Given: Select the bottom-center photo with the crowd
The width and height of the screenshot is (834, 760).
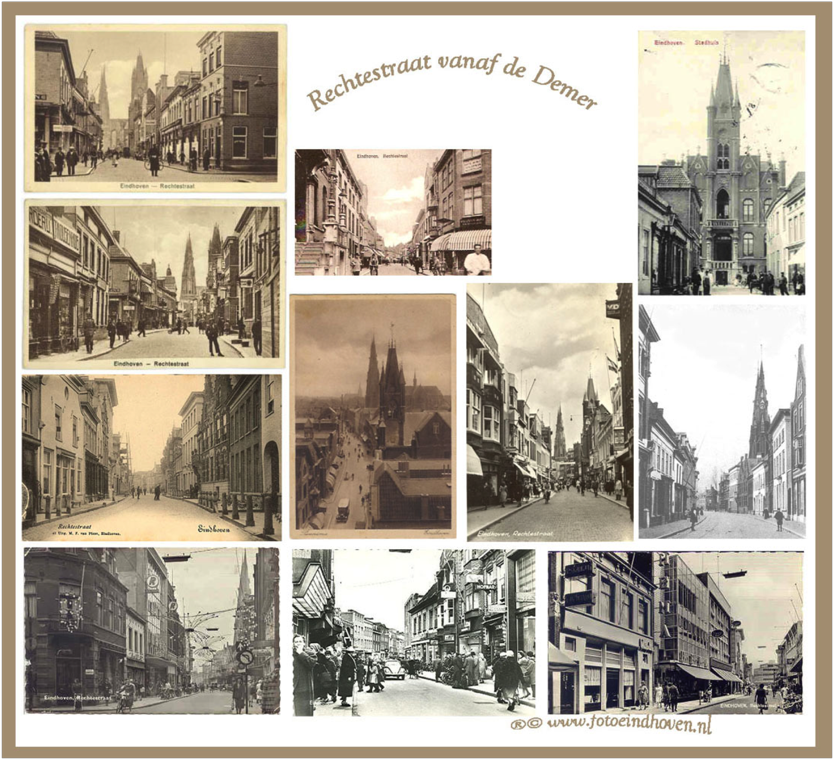Looking at the screenshot, I should (413, 632).
